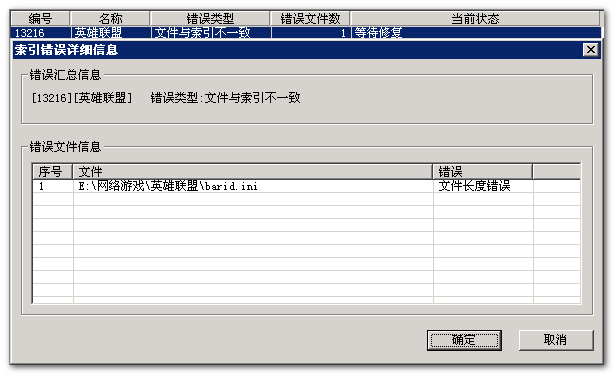
Task: Close the 索引错误详细信息 dialog
Action: tap(591, 50)
